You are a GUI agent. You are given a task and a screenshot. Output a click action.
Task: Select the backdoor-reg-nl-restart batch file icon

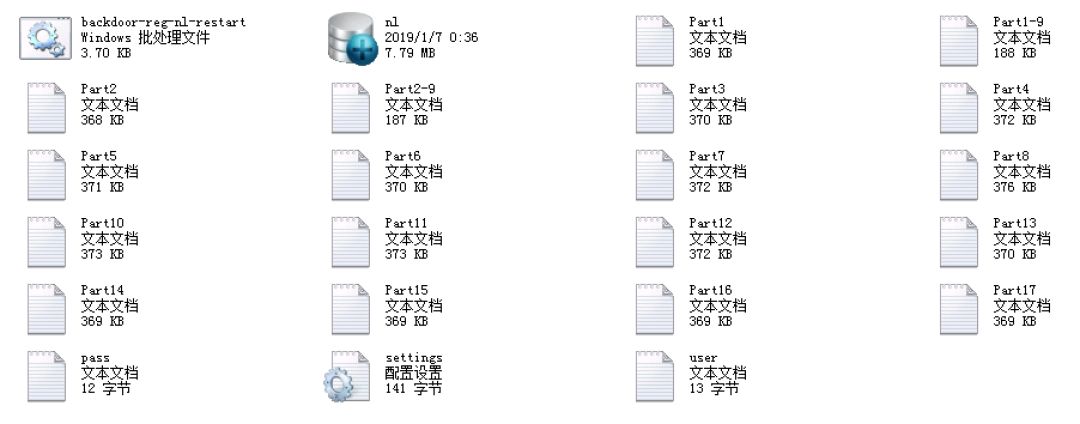pyautogui.click(x=45, y=39)
